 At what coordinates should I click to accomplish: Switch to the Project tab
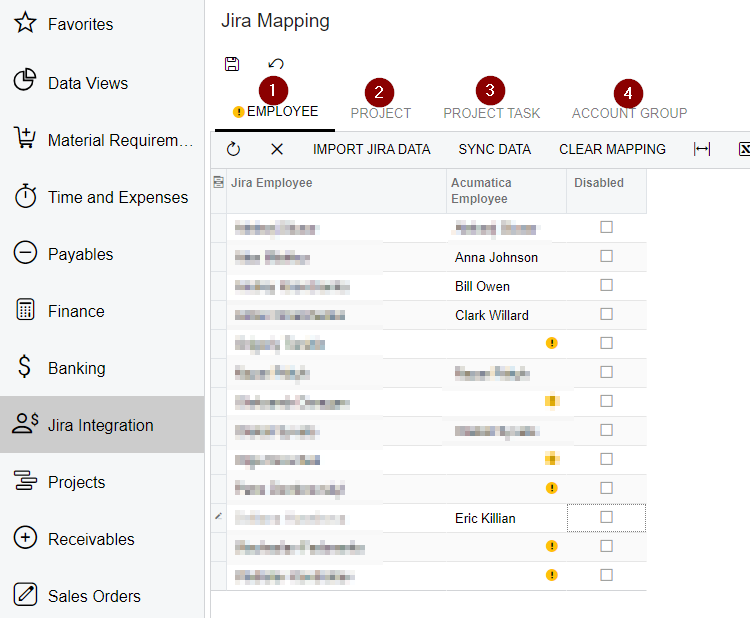pos(381,113)
